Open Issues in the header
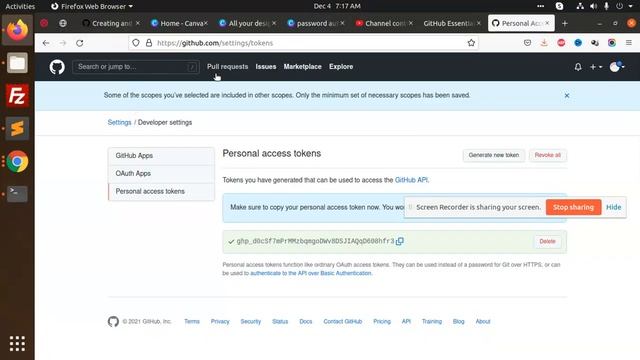 [x=266, y=67]
